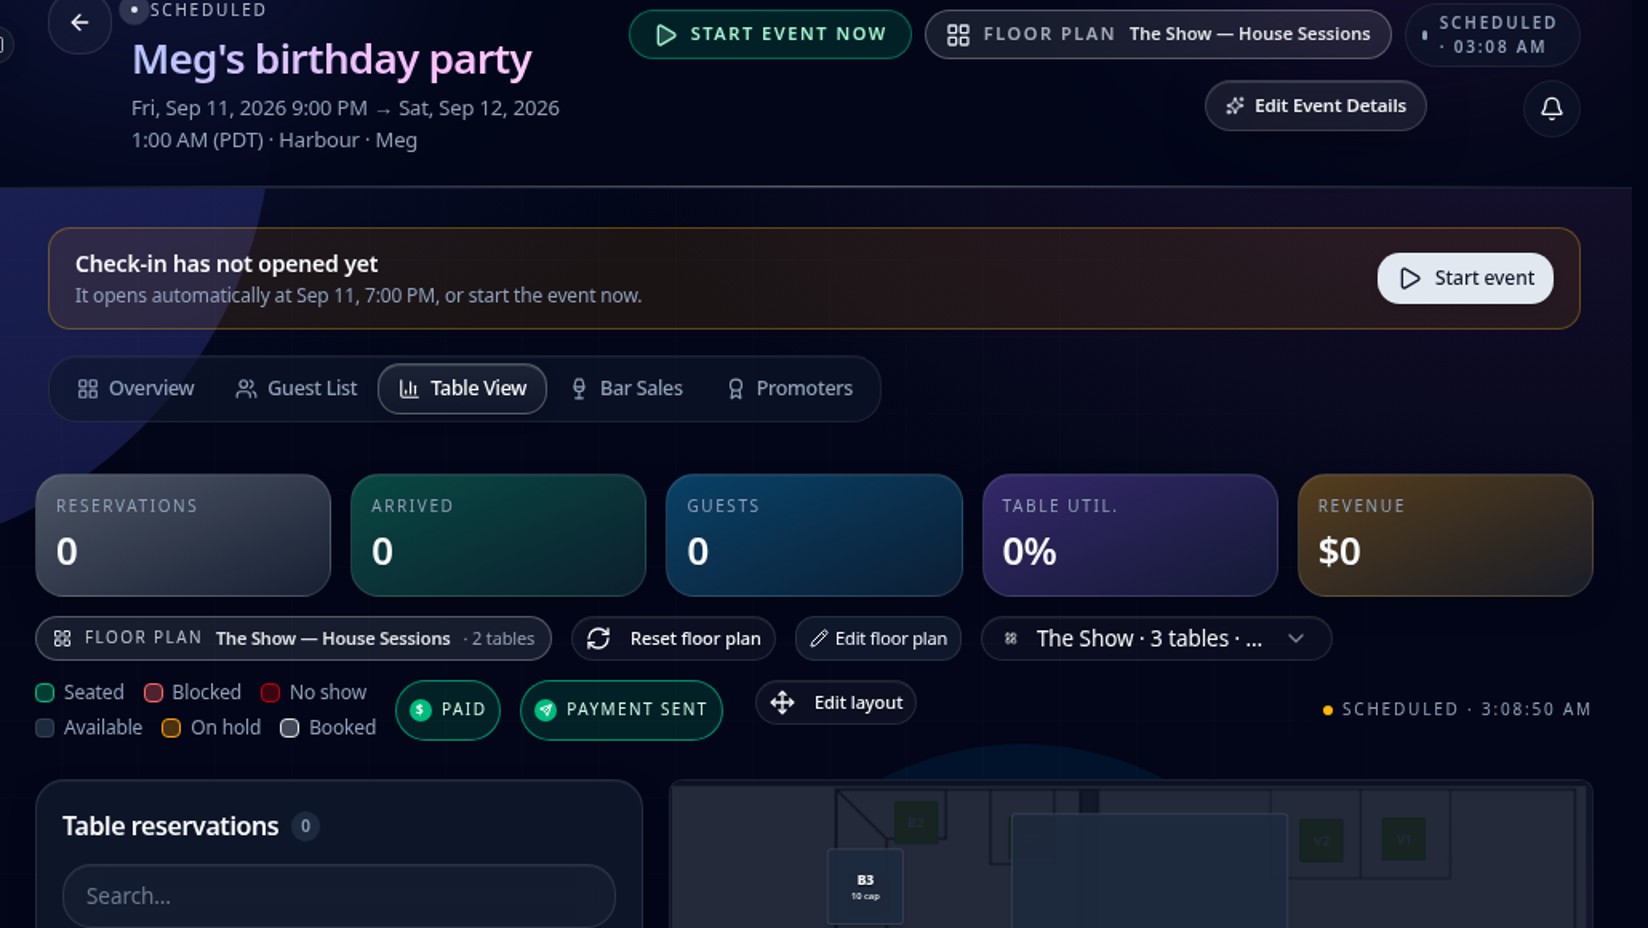
Task: Select table B3 on the floor plan
Action: click(x=865, y=887)
